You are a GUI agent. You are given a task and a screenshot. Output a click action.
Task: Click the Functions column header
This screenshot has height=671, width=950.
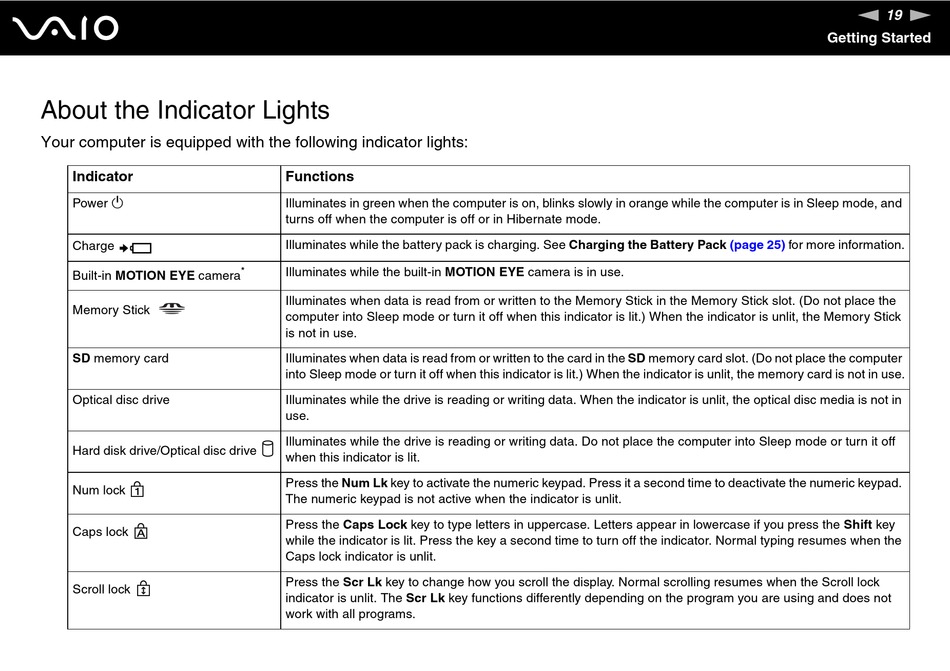click(319, 176)
